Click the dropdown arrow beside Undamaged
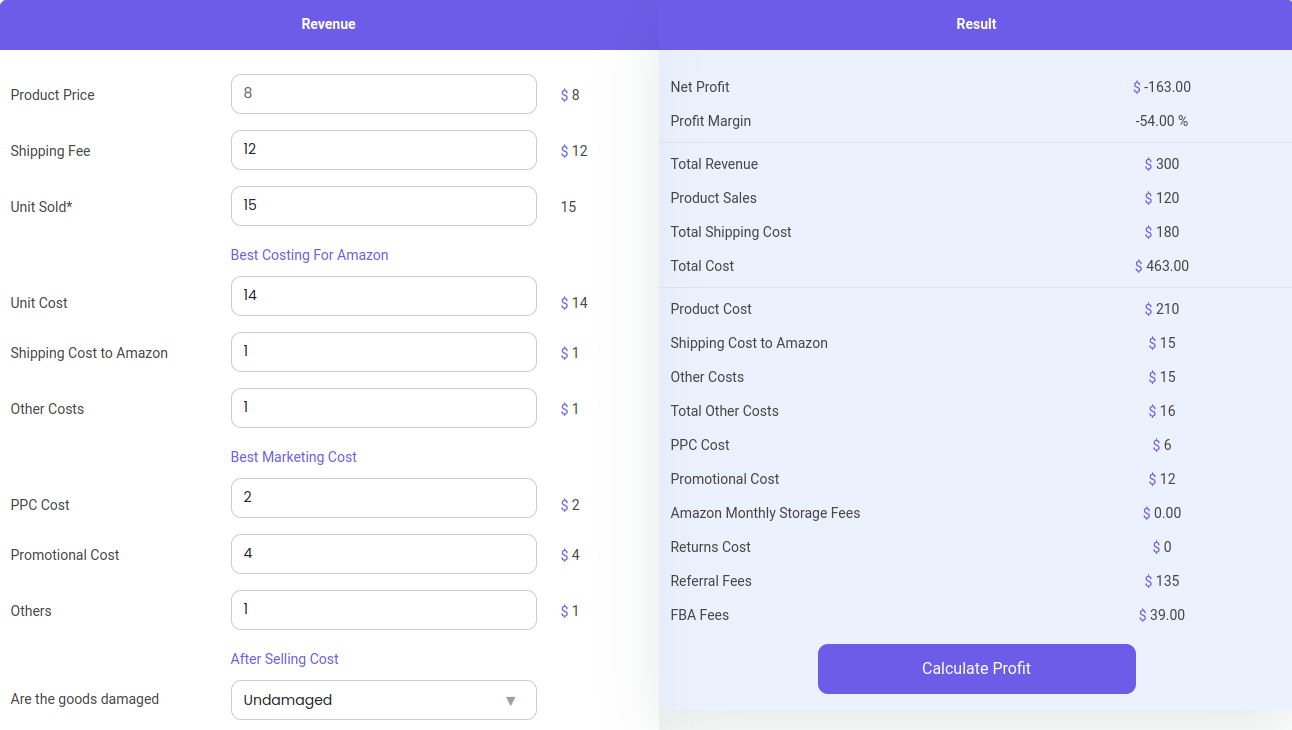This screenshot has width=1292, height=730. coord(510,701)
